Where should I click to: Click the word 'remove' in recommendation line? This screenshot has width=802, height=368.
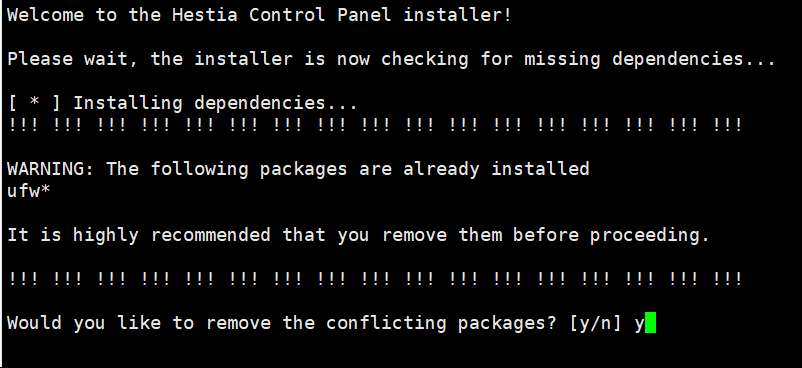click(x=414, y=235)
